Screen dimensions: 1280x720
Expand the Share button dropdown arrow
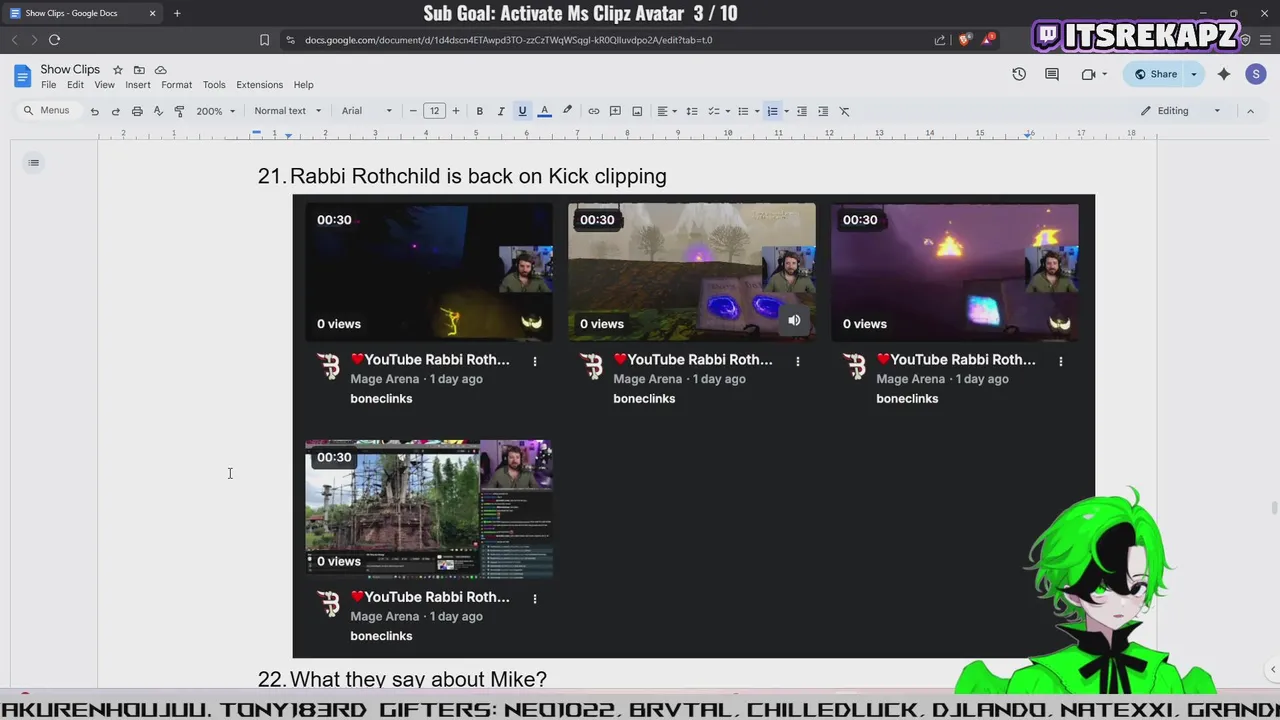(x=1193, y=74)
